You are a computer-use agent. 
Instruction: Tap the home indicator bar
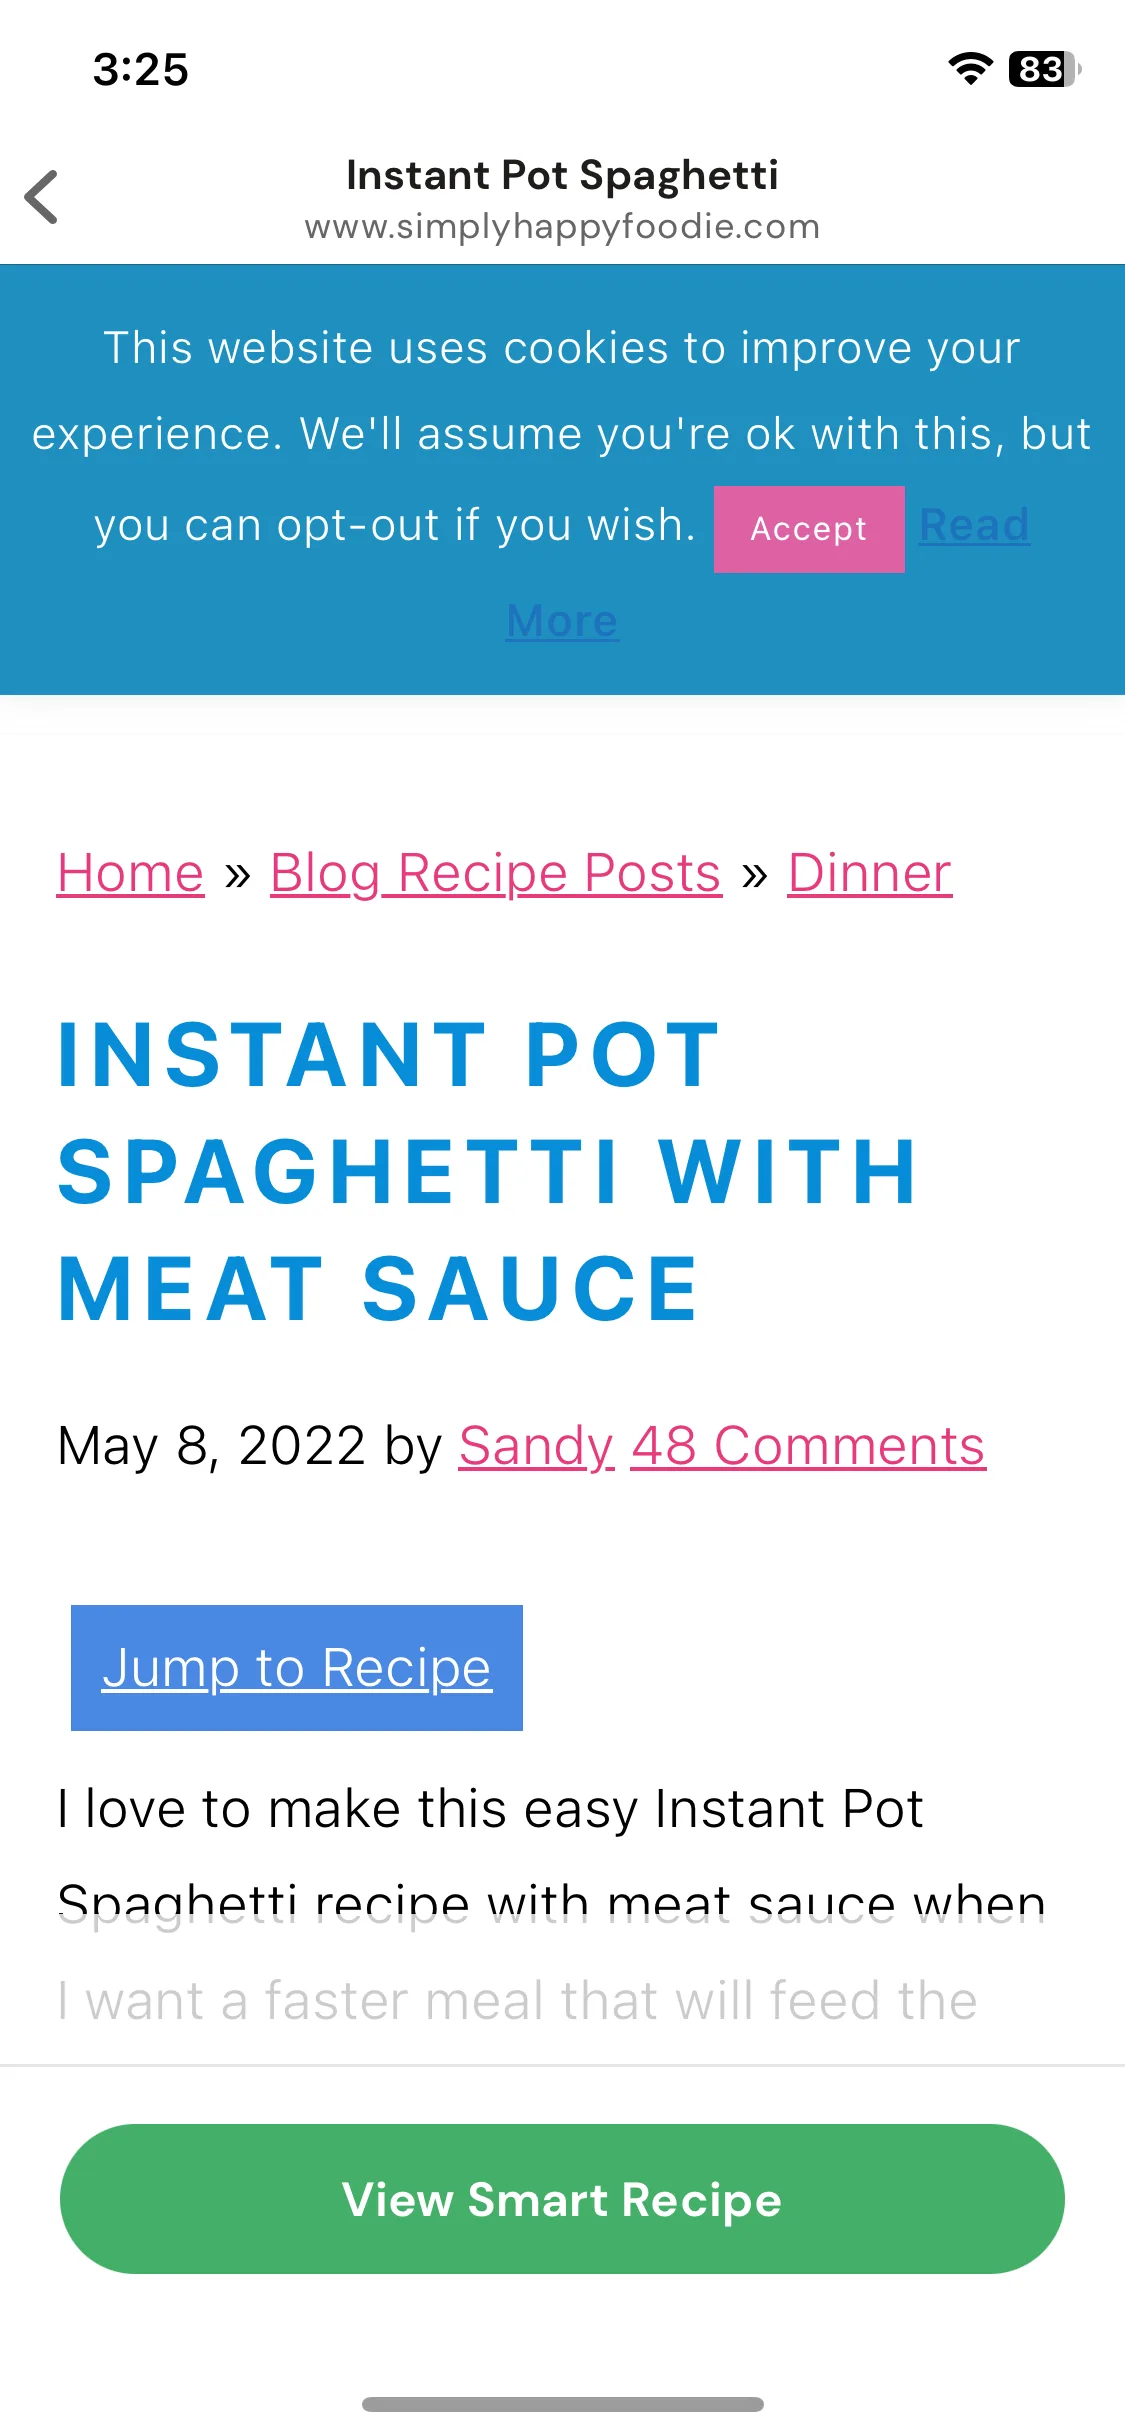[562, 2404]
